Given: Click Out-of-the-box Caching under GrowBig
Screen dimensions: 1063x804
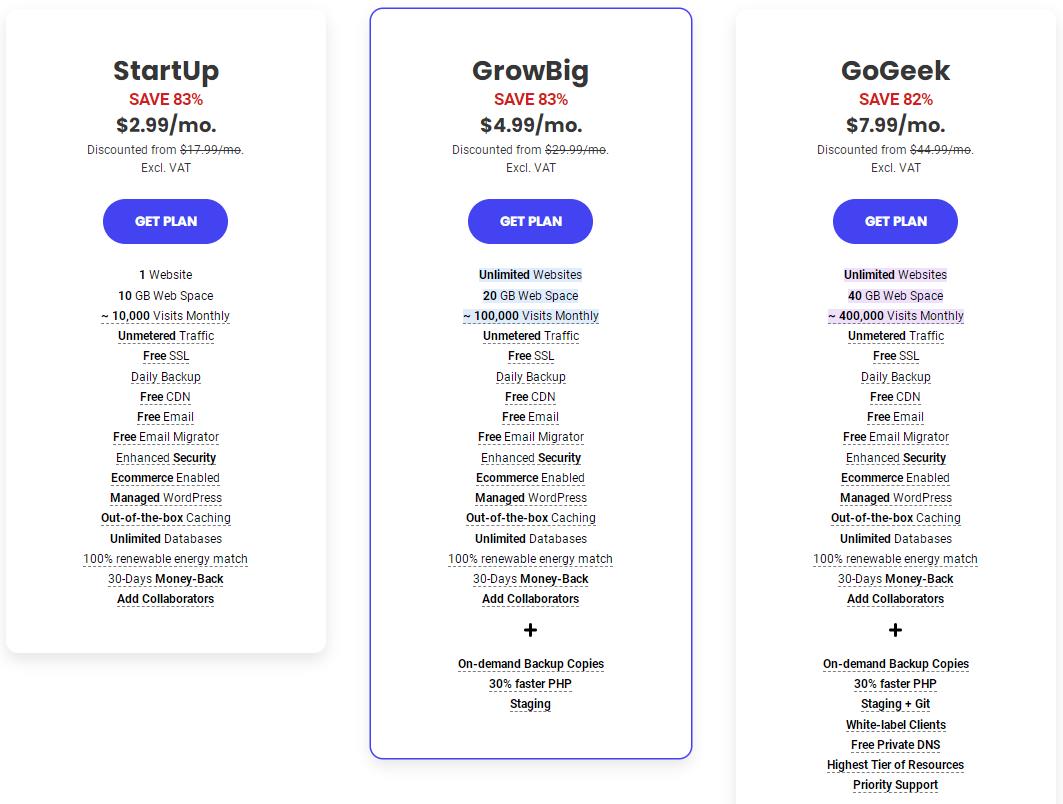Looking at the screenshot, I should (x=530, y=518).
